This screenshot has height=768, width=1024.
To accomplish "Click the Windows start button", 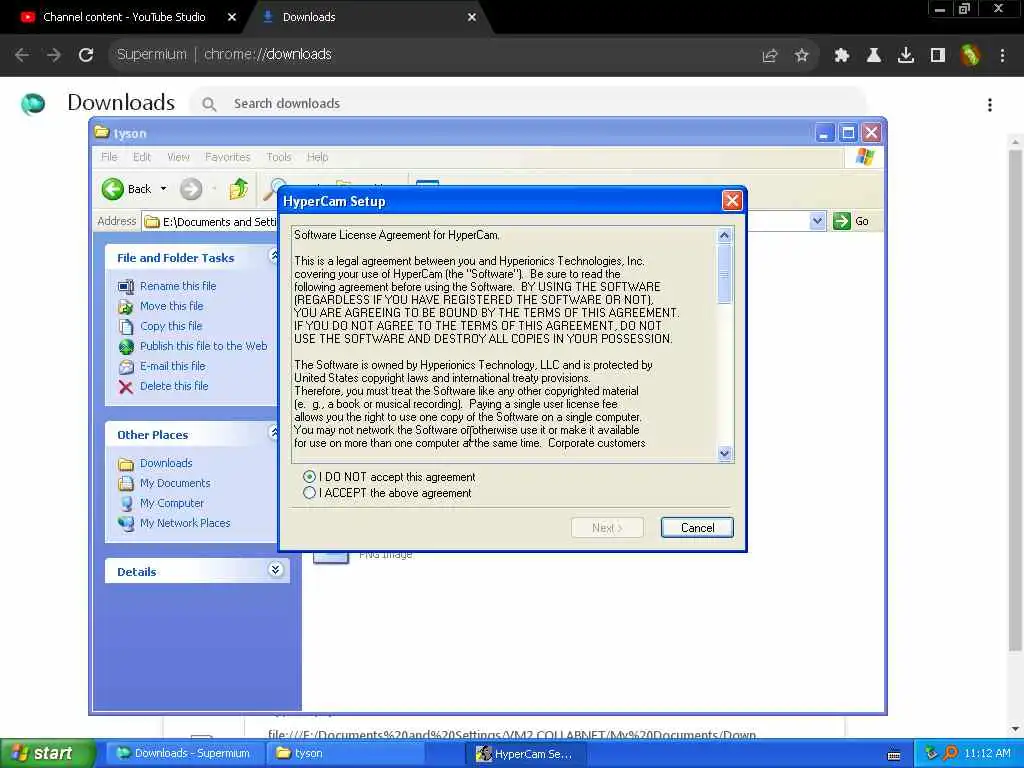I will (46, 754).
